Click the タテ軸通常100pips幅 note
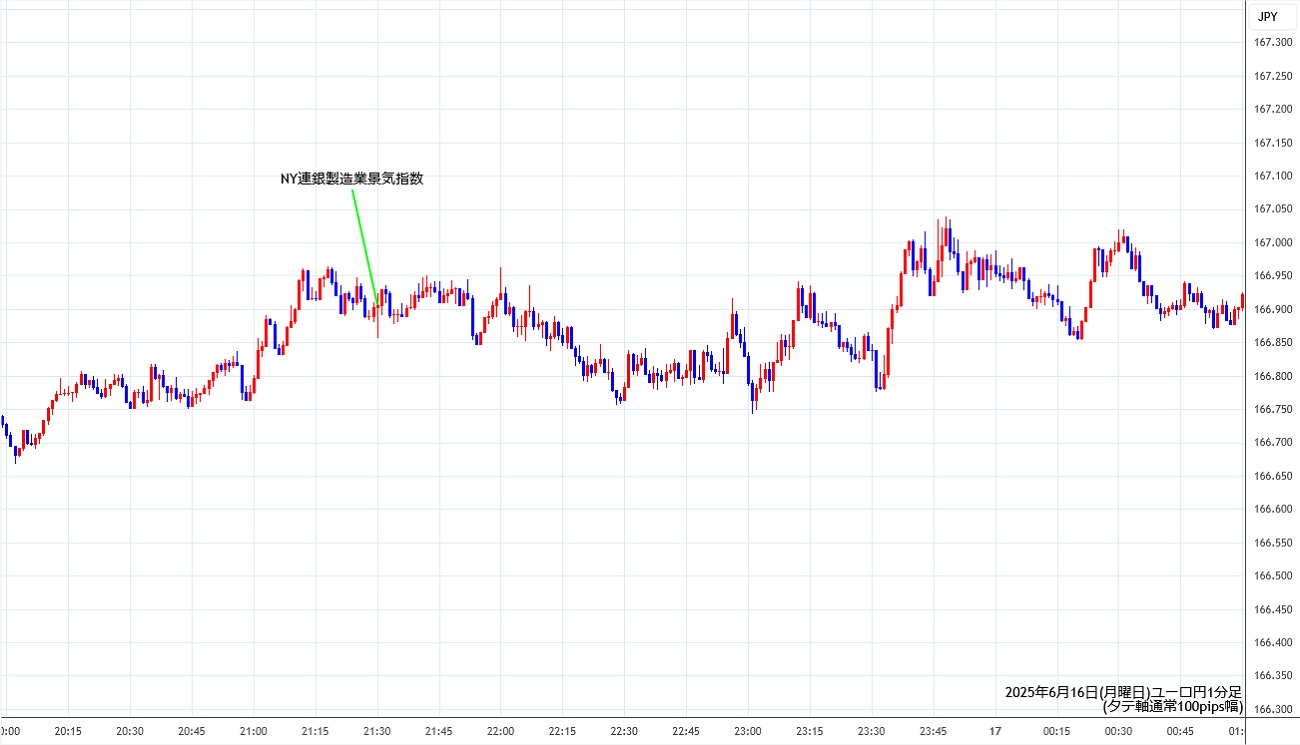1300x745 pixels. coord(1173,706)
